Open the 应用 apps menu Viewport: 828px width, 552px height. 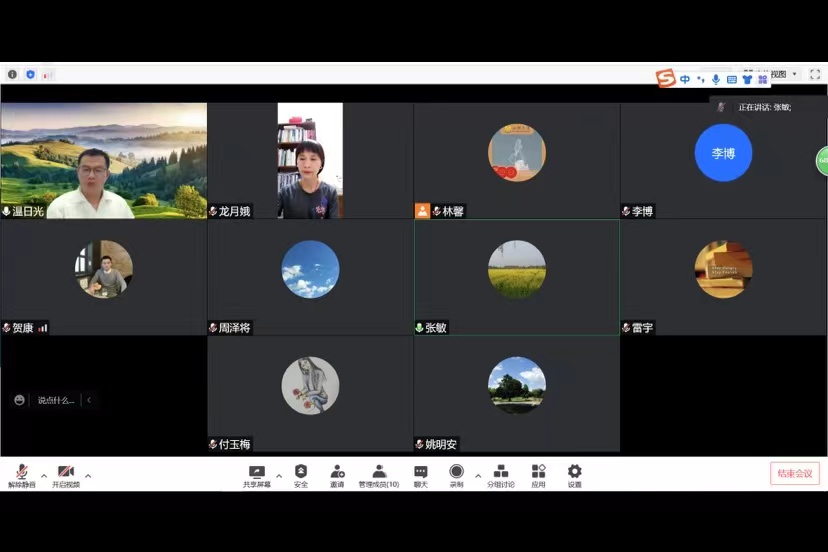(x=538, y=474)
